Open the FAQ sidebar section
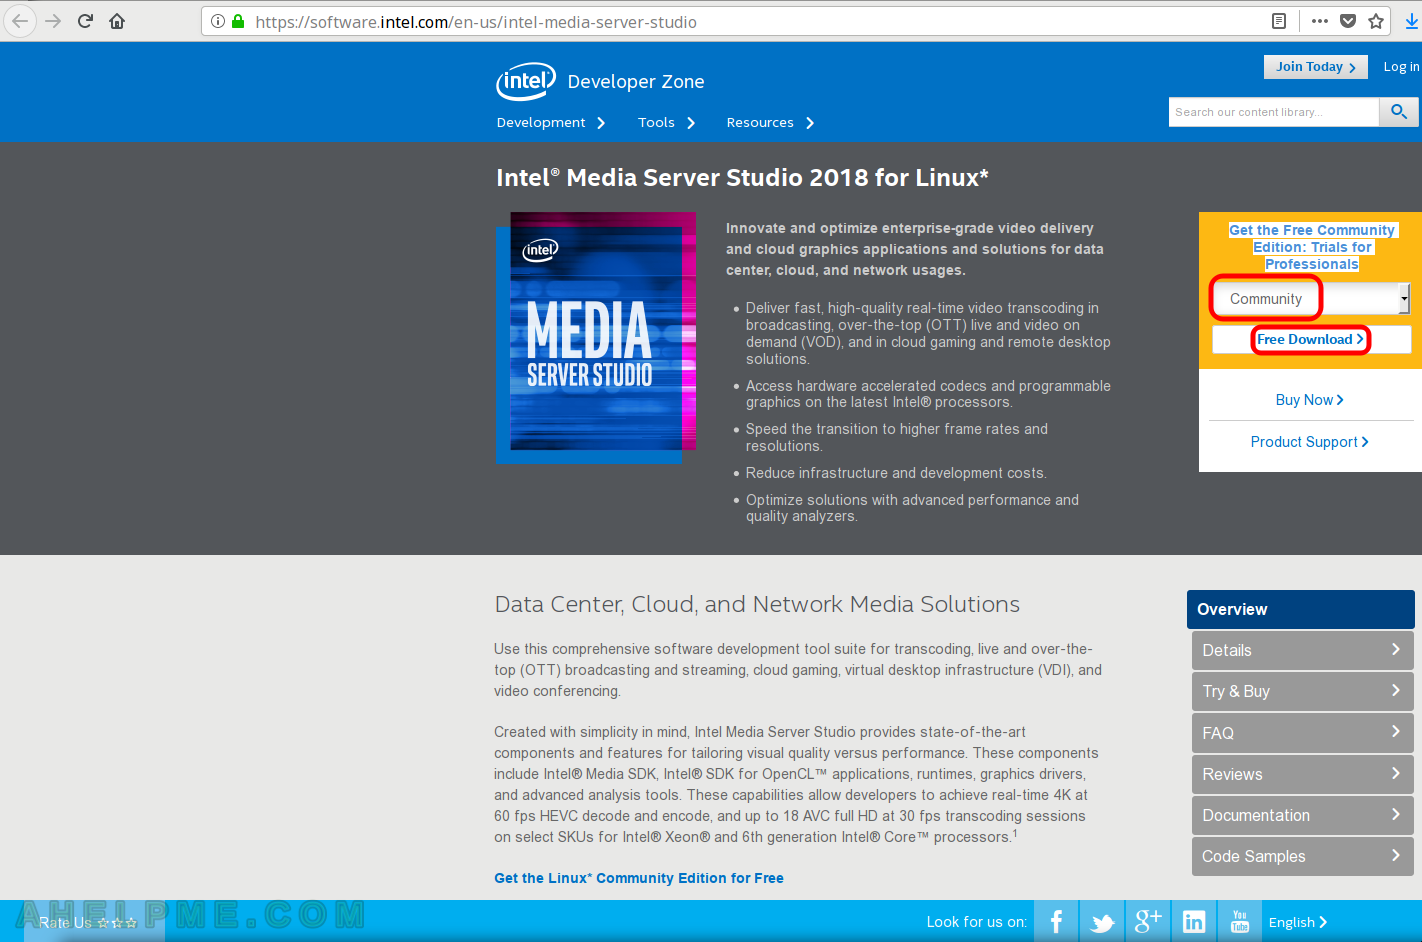1422x942 pixels. [1302, 733]
